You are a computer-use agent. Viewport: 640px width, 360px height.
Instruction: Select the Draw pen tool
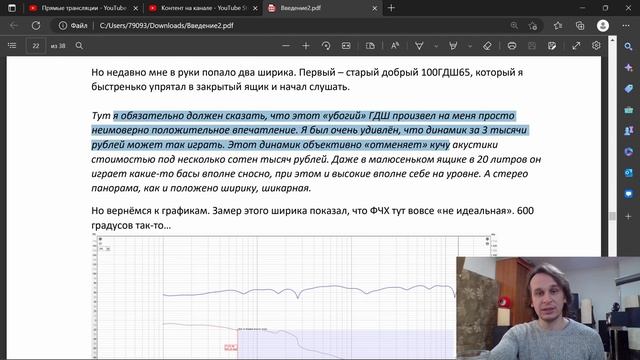point(419,46)
